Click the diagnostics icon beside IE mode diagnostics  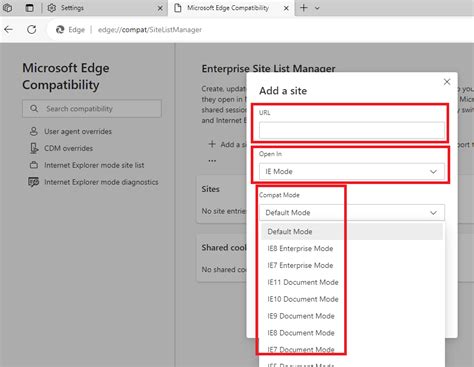33,182
